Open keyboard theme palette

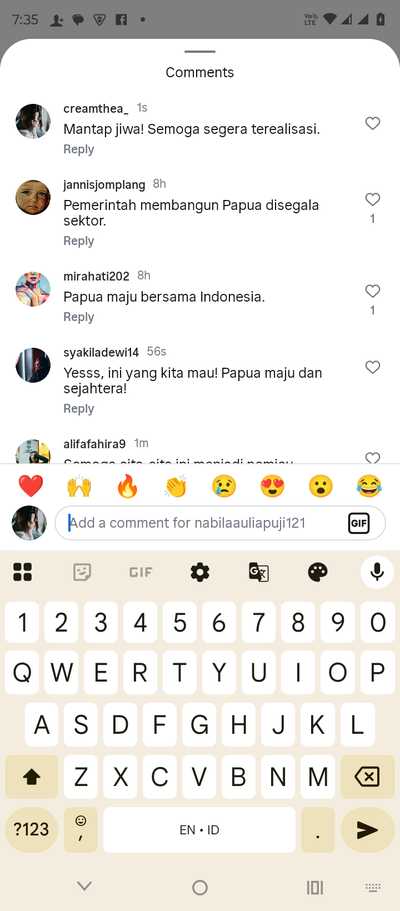tap(317, 573)
